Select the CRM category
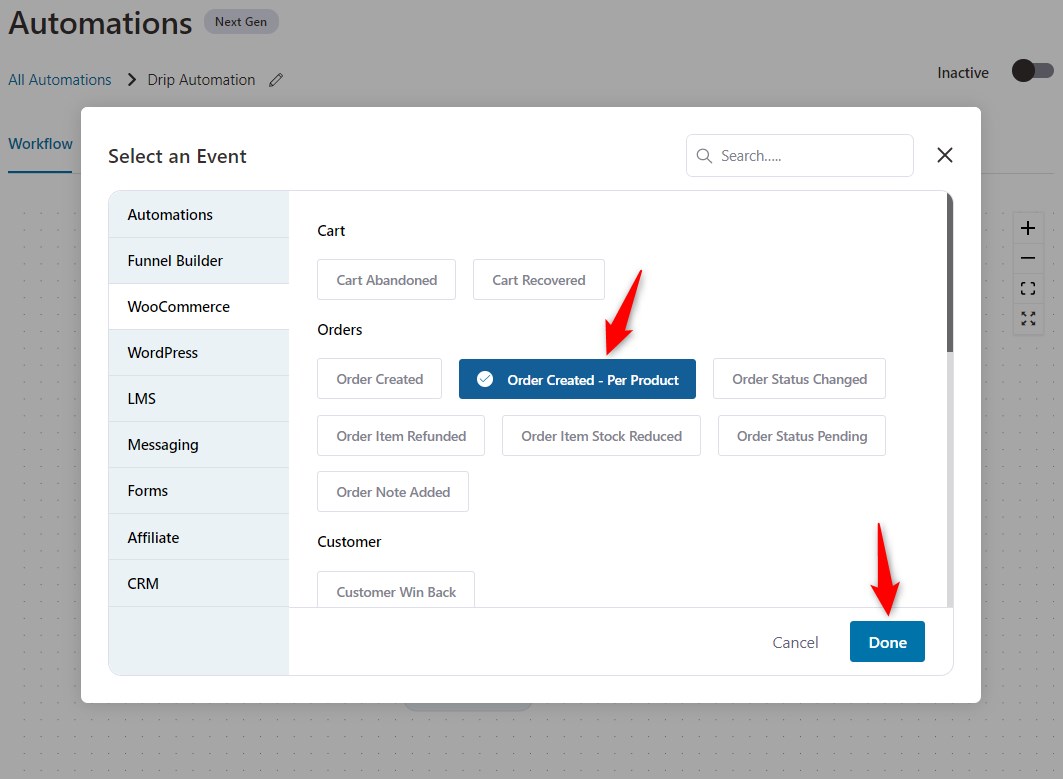This screenshot has width=1063, height=779. [x=199, y=583]
